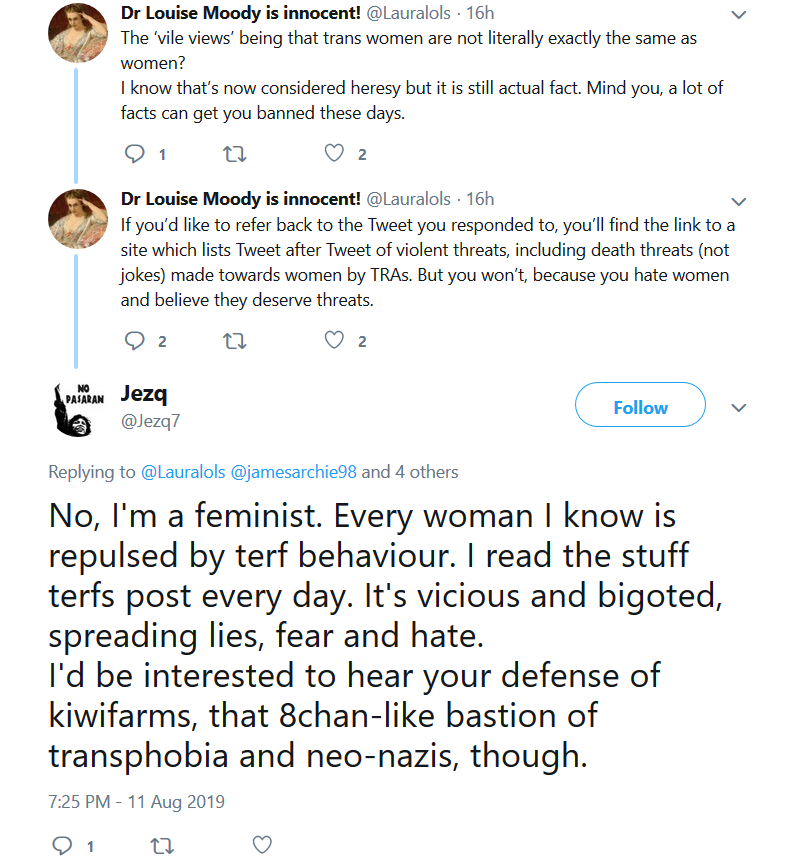The height and width of the screenshot is (864, 793).
Task: Open the 7:25 PM - 11 Aug 2019 timestamp
Action: pyautogui.click(x=137, y=802)
